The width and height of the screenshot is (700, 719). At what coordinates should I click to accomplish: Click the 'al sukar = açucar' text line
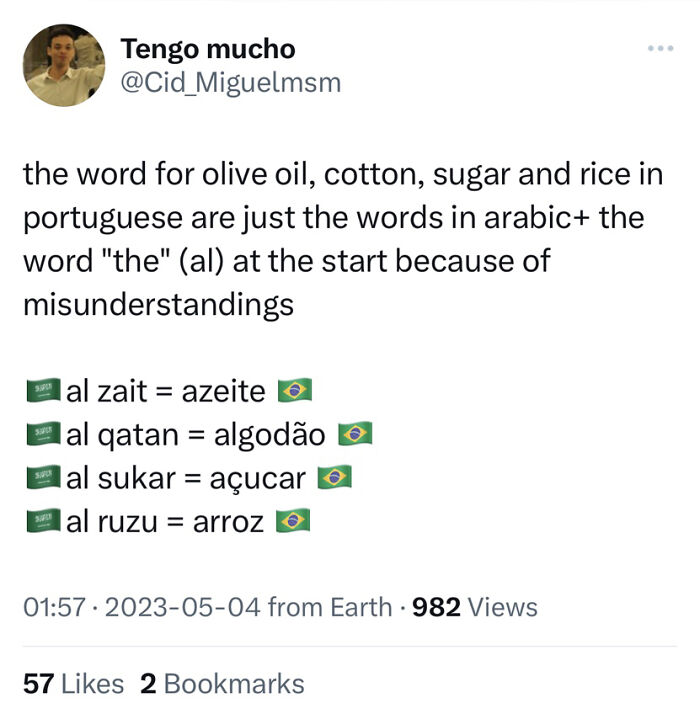pos(186,478)
